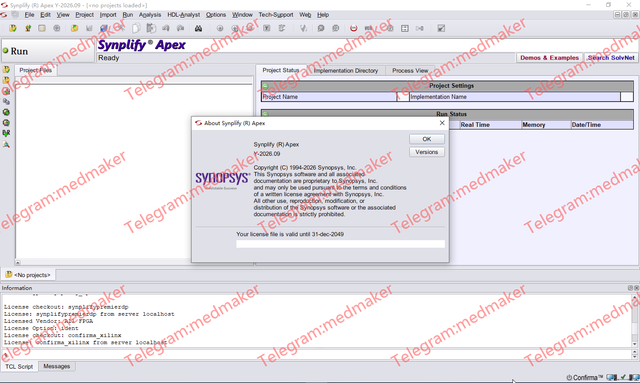Screen dimensions: 640x383
Task: Open the Analysis menu
Action: (150, 15)
